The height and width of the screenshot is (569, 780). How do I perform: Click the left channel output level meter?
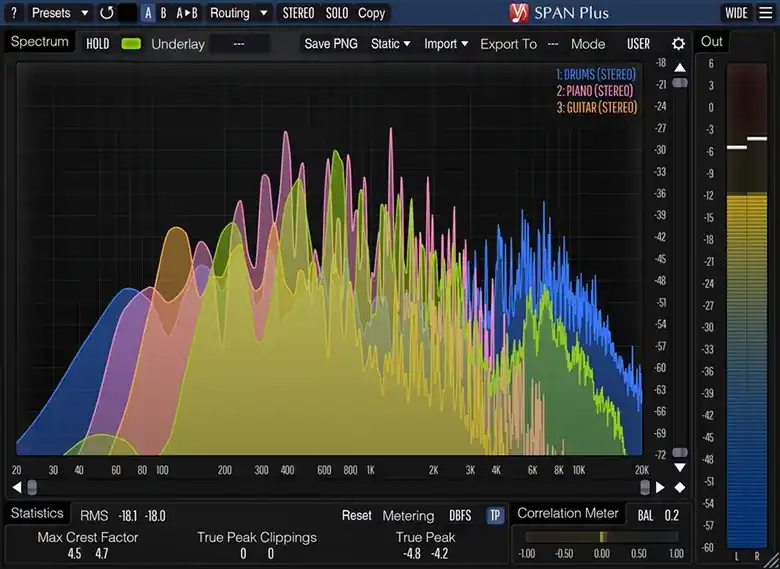point(737,305)
